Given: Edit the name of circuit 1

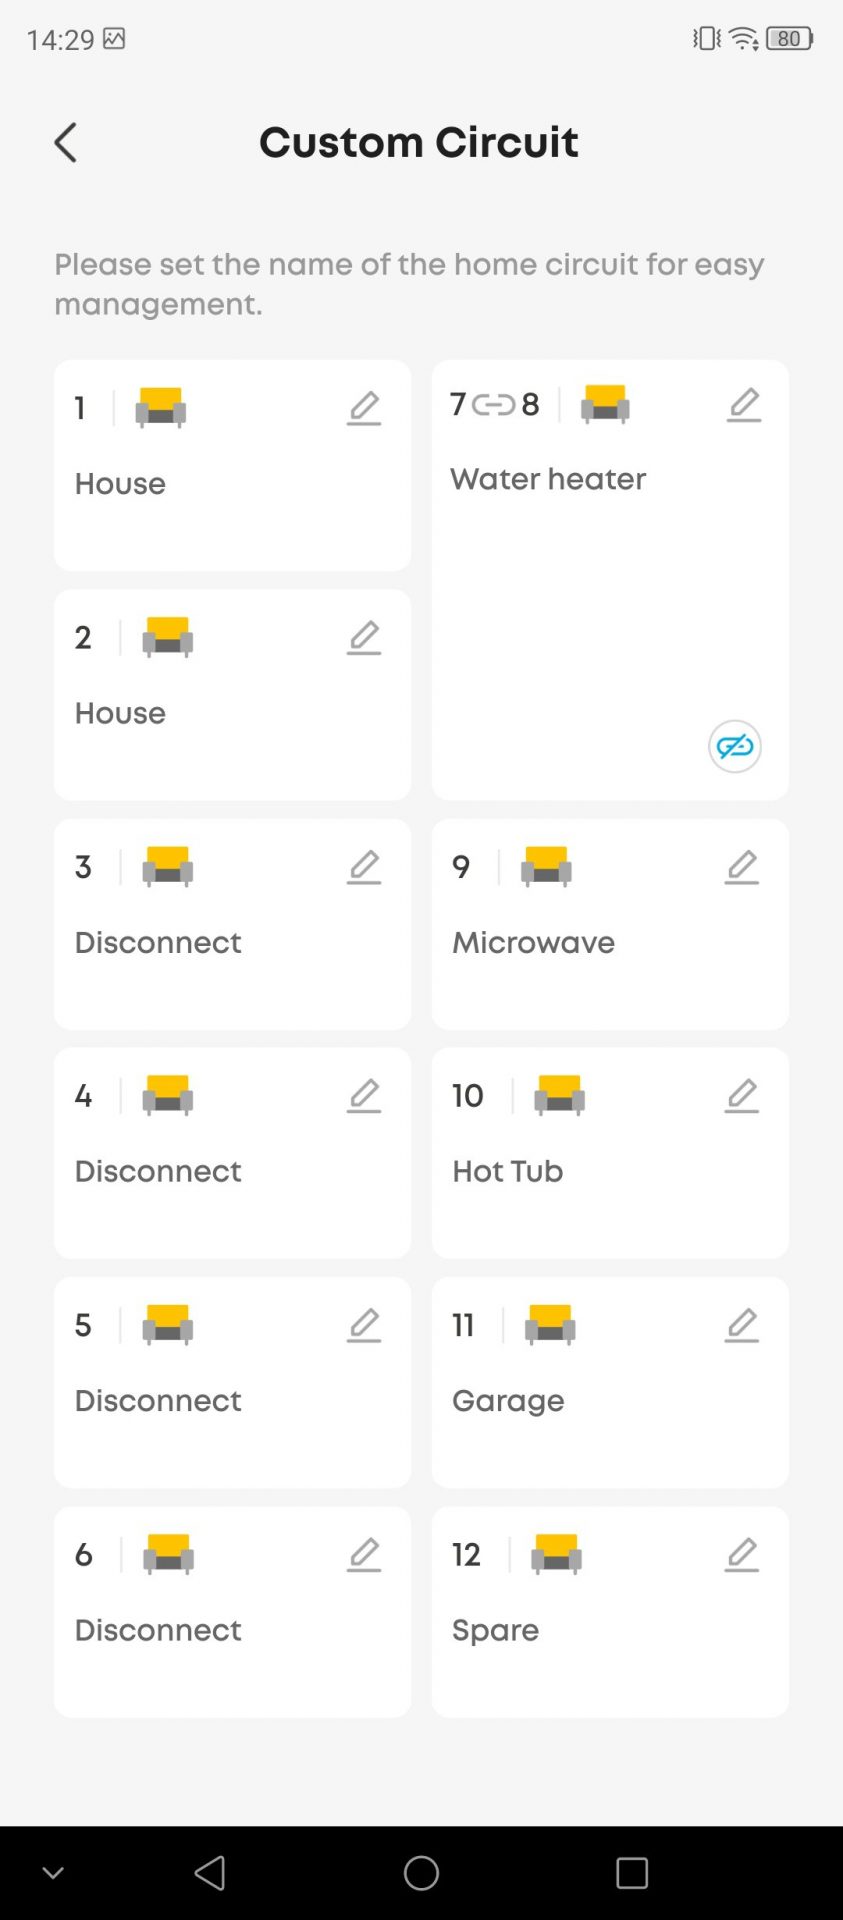Looking at the screenshot, I should 364,408.
